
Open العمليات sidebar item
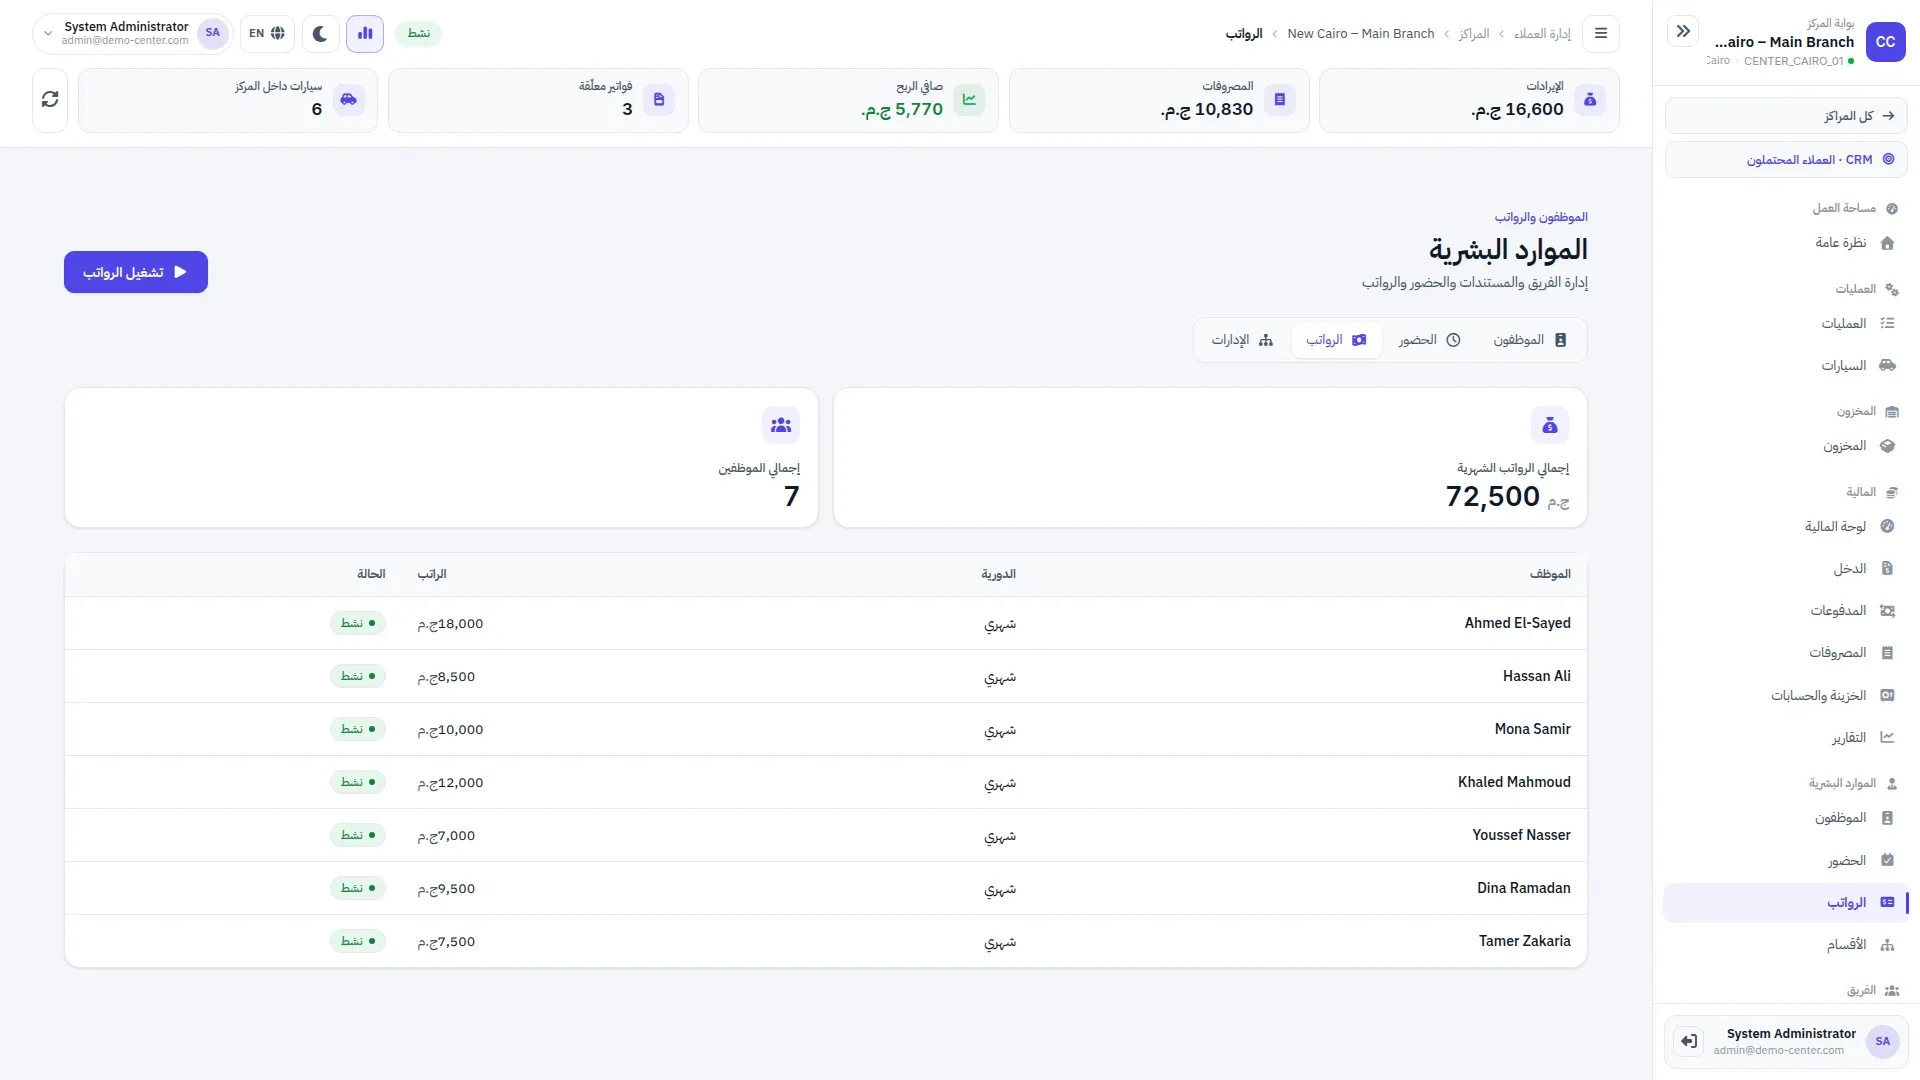click(x=1786, y=324)
